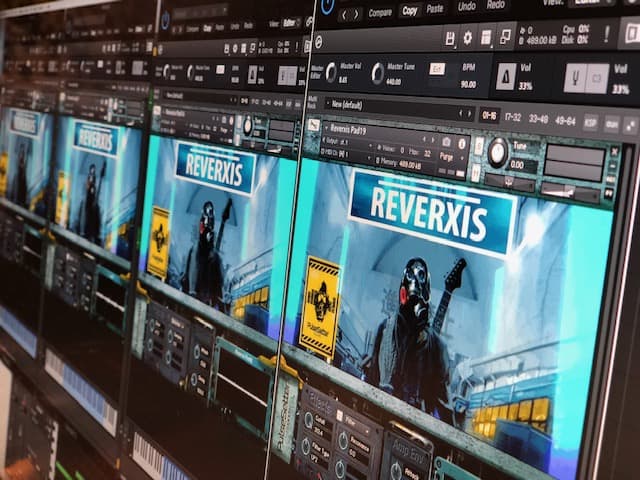
Task: Click the Resonance knob
Action: tap(344, 440)
